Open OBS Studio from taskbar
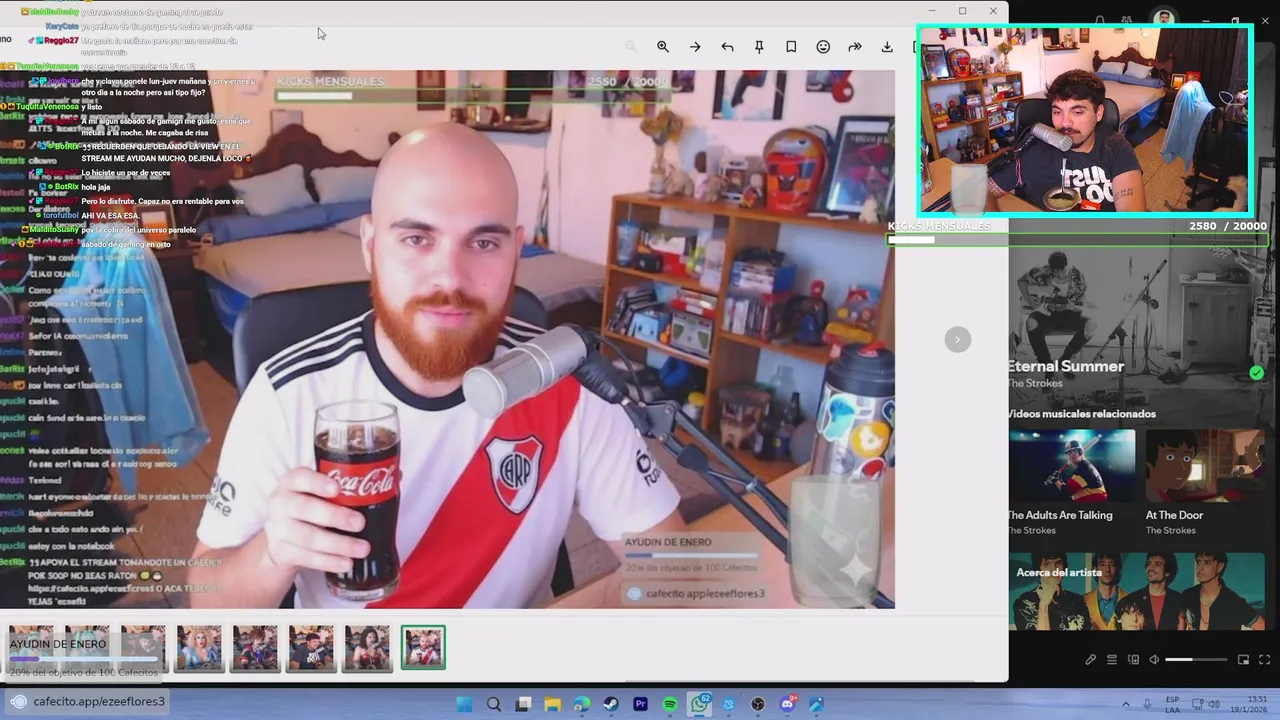 click(758, 704)
